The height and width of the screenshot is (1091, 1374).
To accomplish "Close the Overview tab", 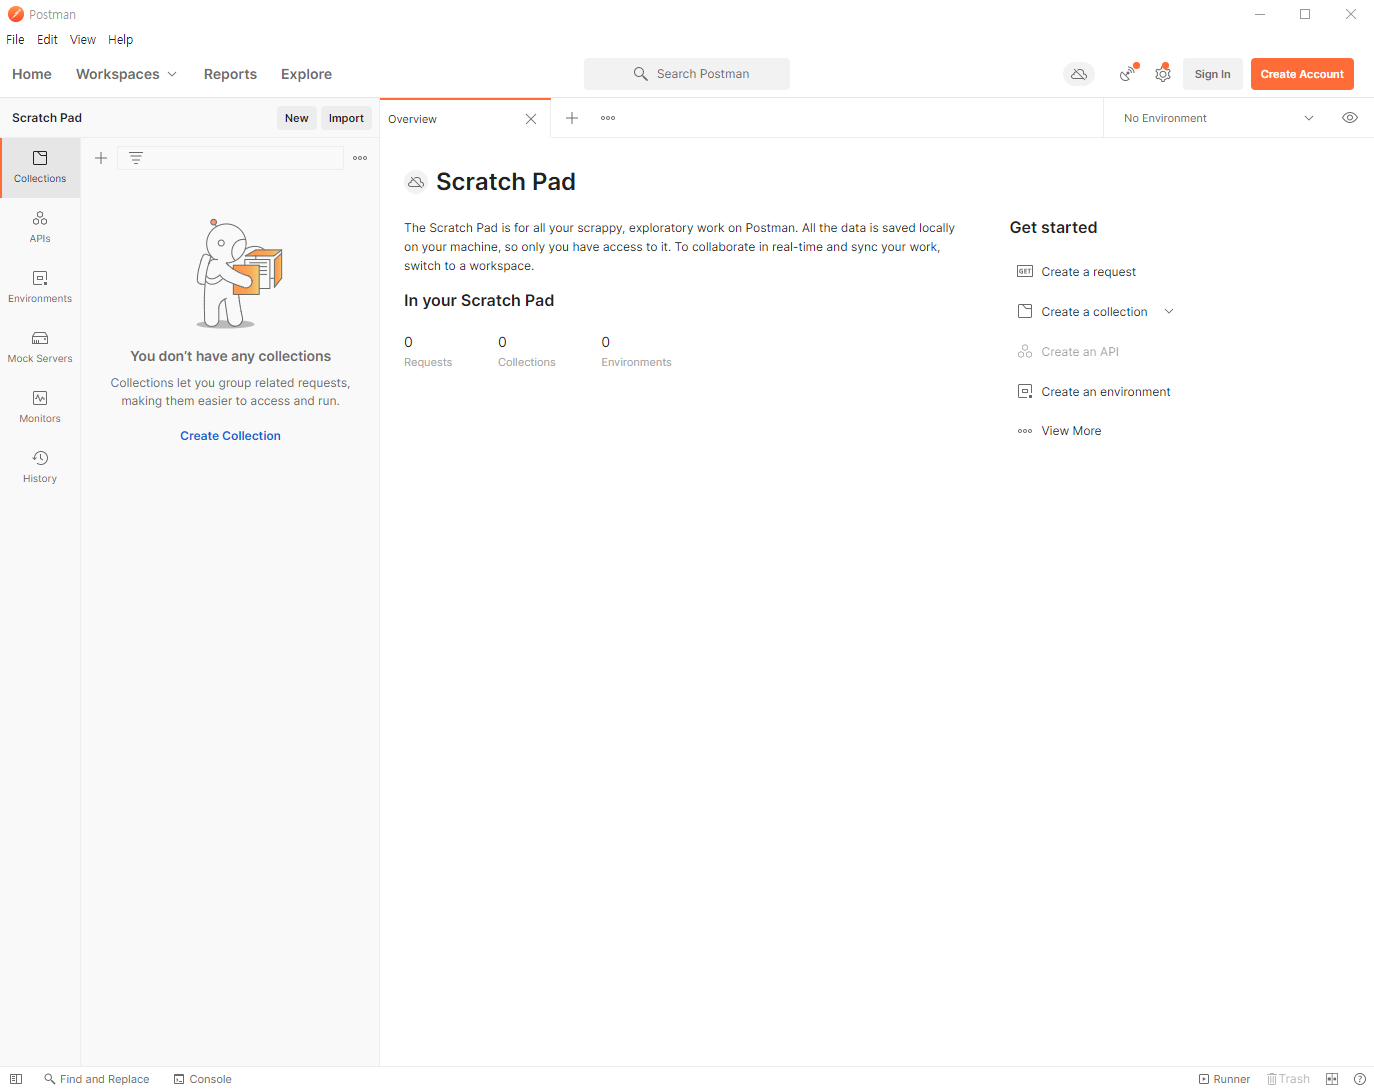I will tap(531, 119).
